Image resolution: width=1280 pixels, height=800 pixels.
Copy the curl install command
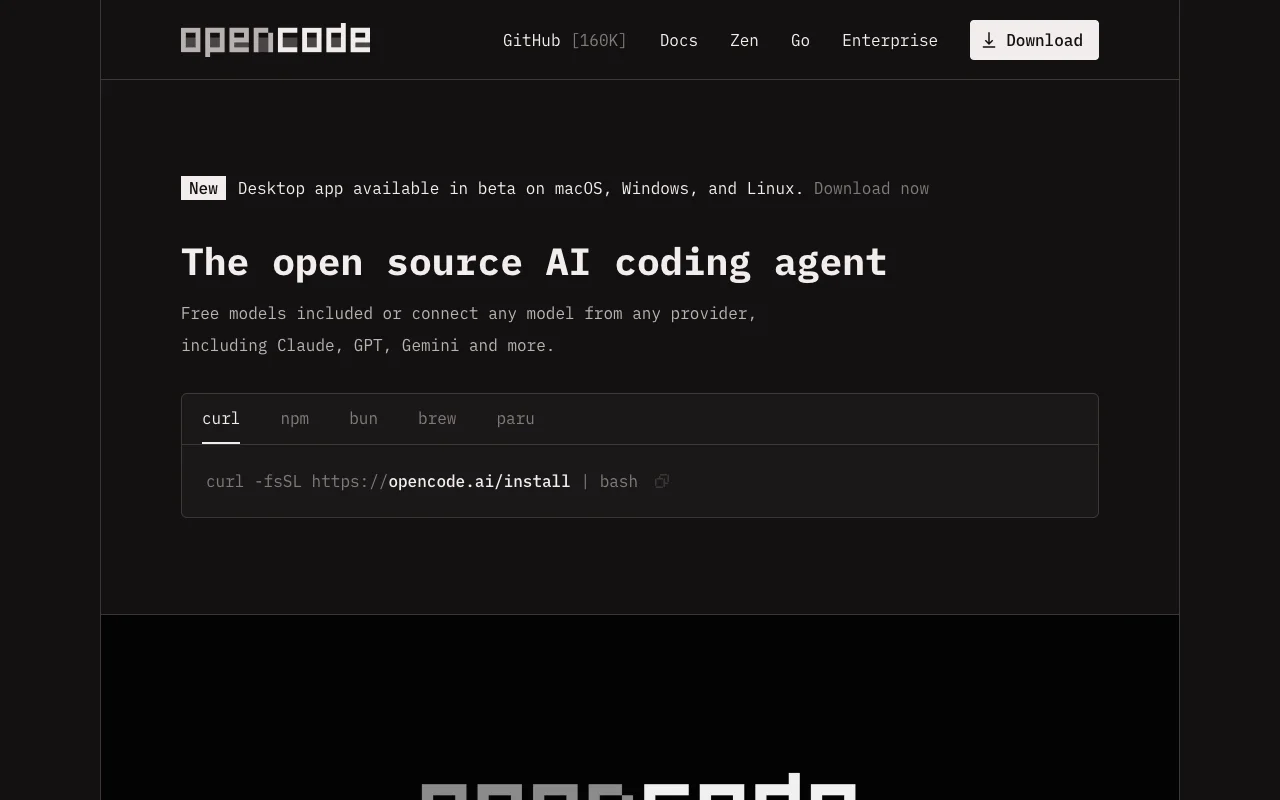pos(662,482)
